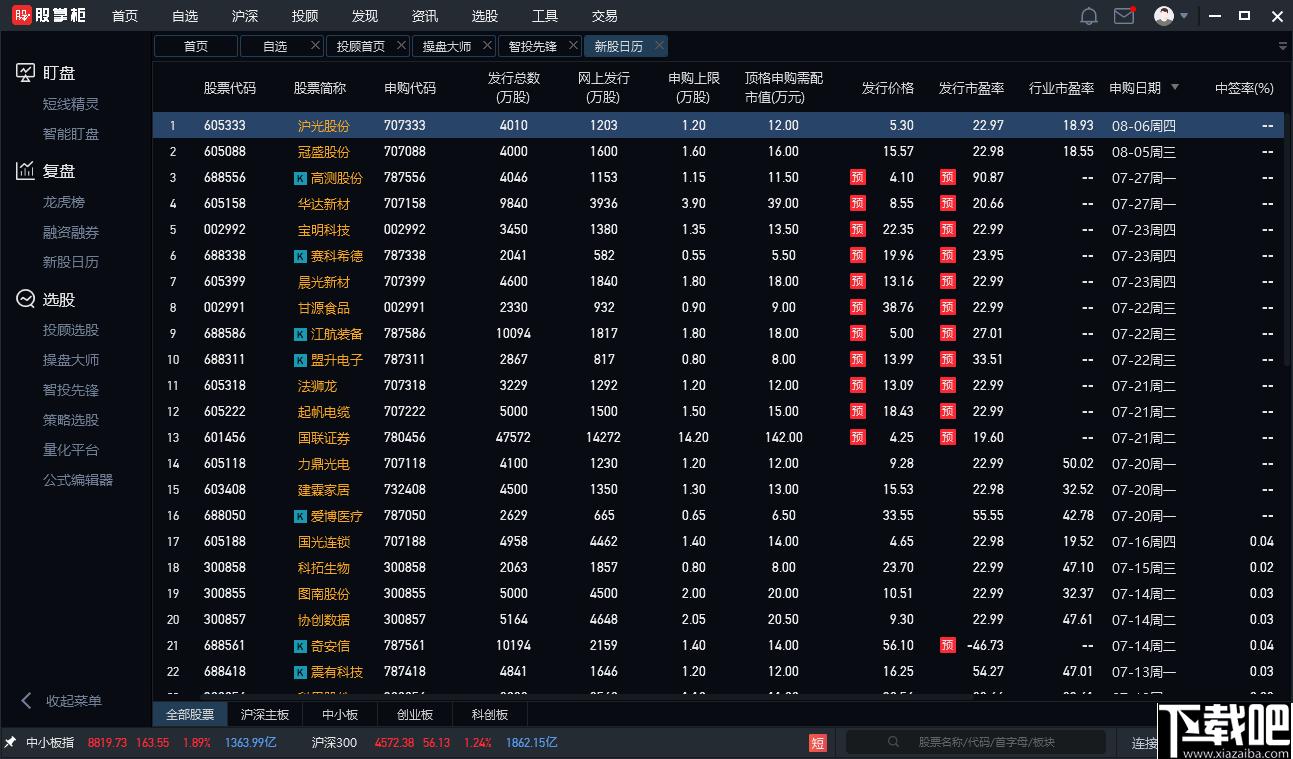Open 量化平台 in sidebar
Screen dimensions: 1293x759
[71, 450]
